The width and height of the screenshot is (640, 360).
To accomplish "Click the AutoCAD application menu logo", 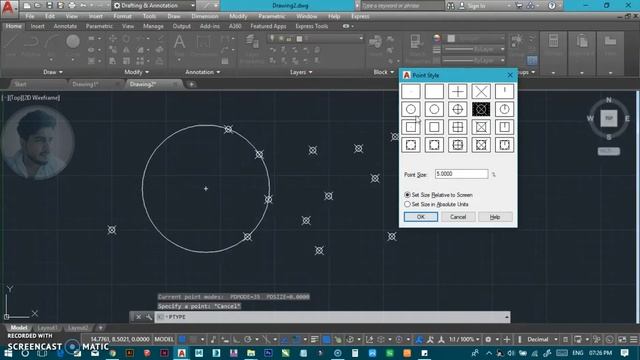I will coord(8,7).
